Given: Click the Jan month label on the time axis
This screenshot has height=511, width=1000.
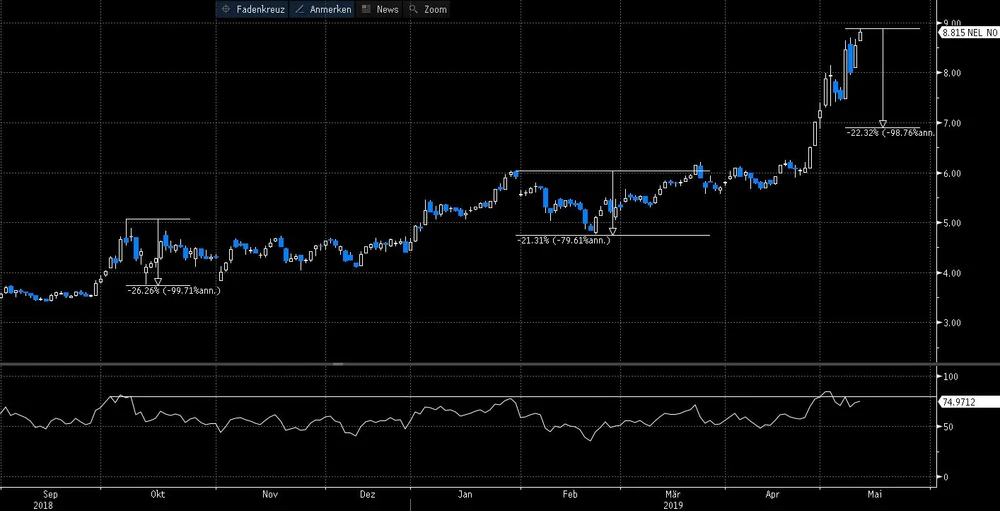Looking at the screenshot, I should [x=465, y=494].
